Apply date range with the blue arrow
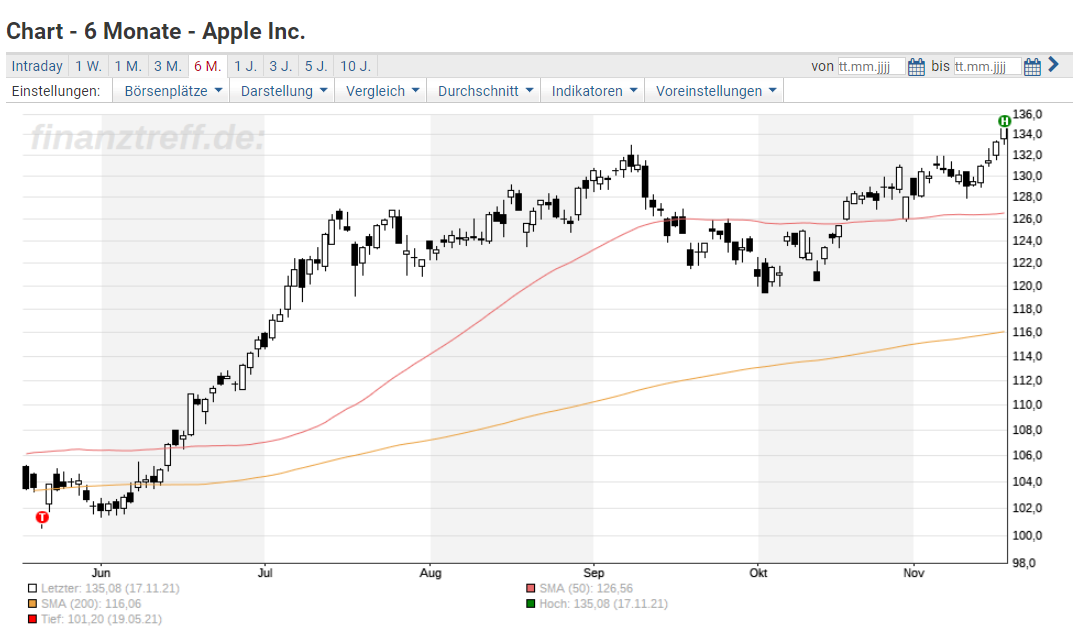1089x640 pixels. coord(1054,65)
